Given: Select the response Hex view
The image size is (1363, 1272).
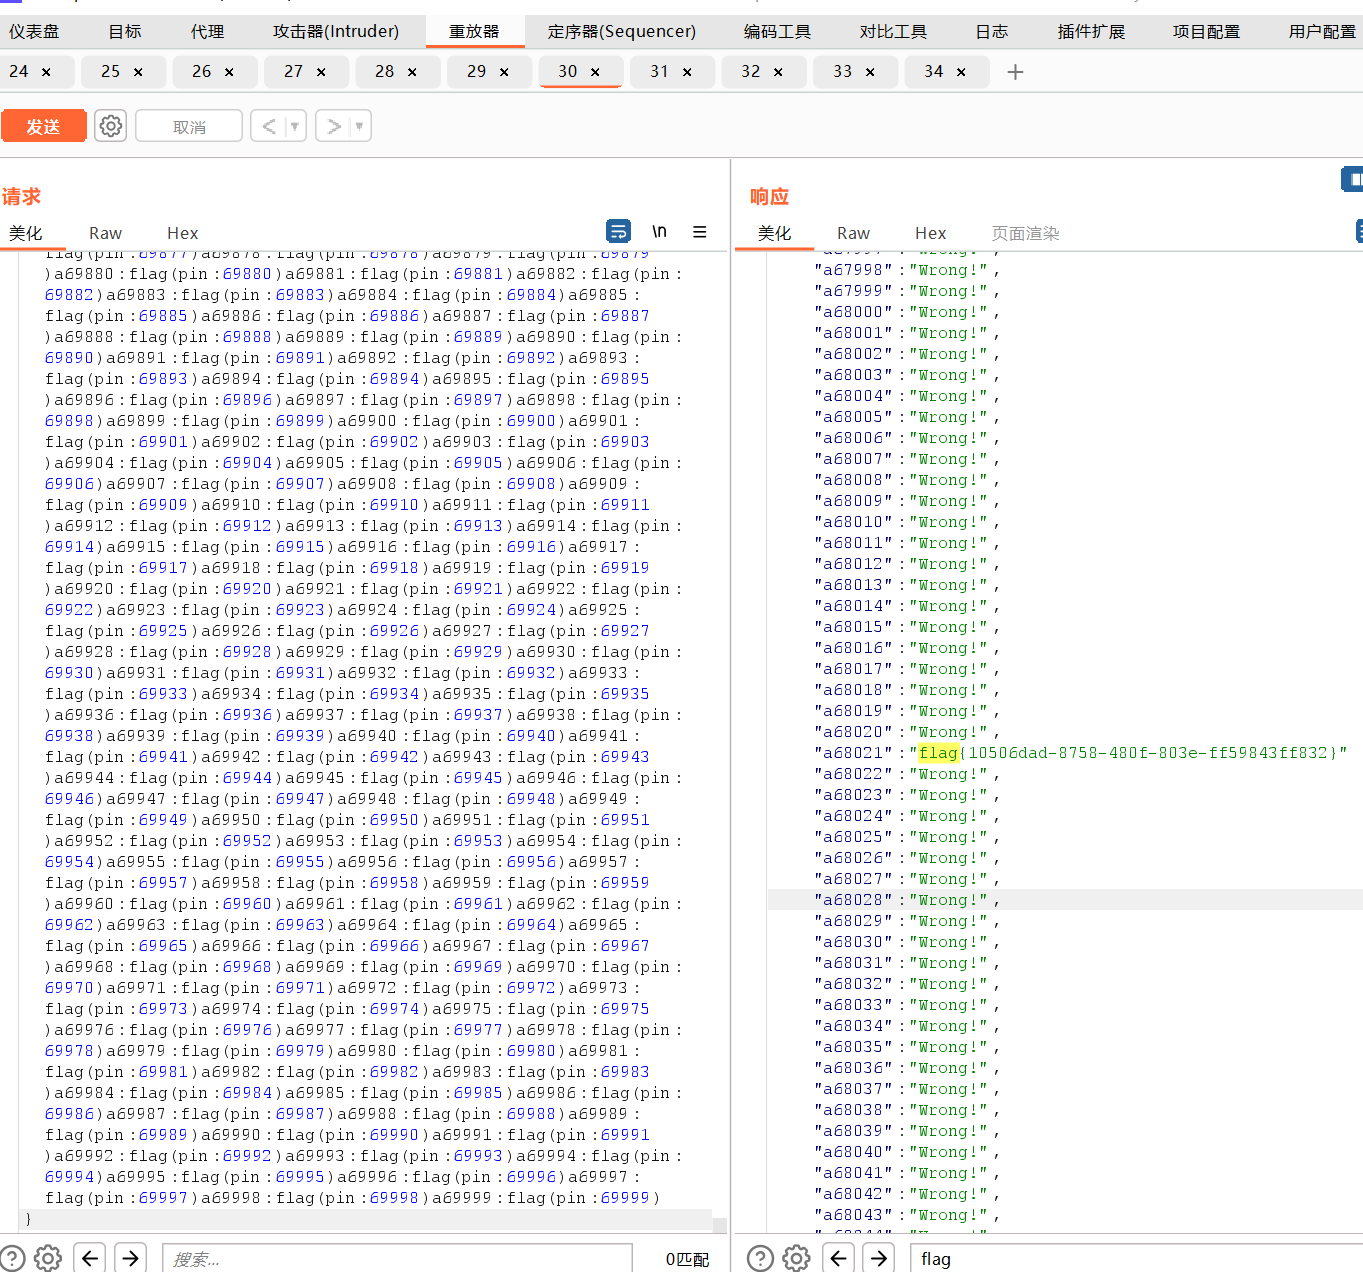Looking at the screenshot, I should pyautogui.click(x=930, y=233).
